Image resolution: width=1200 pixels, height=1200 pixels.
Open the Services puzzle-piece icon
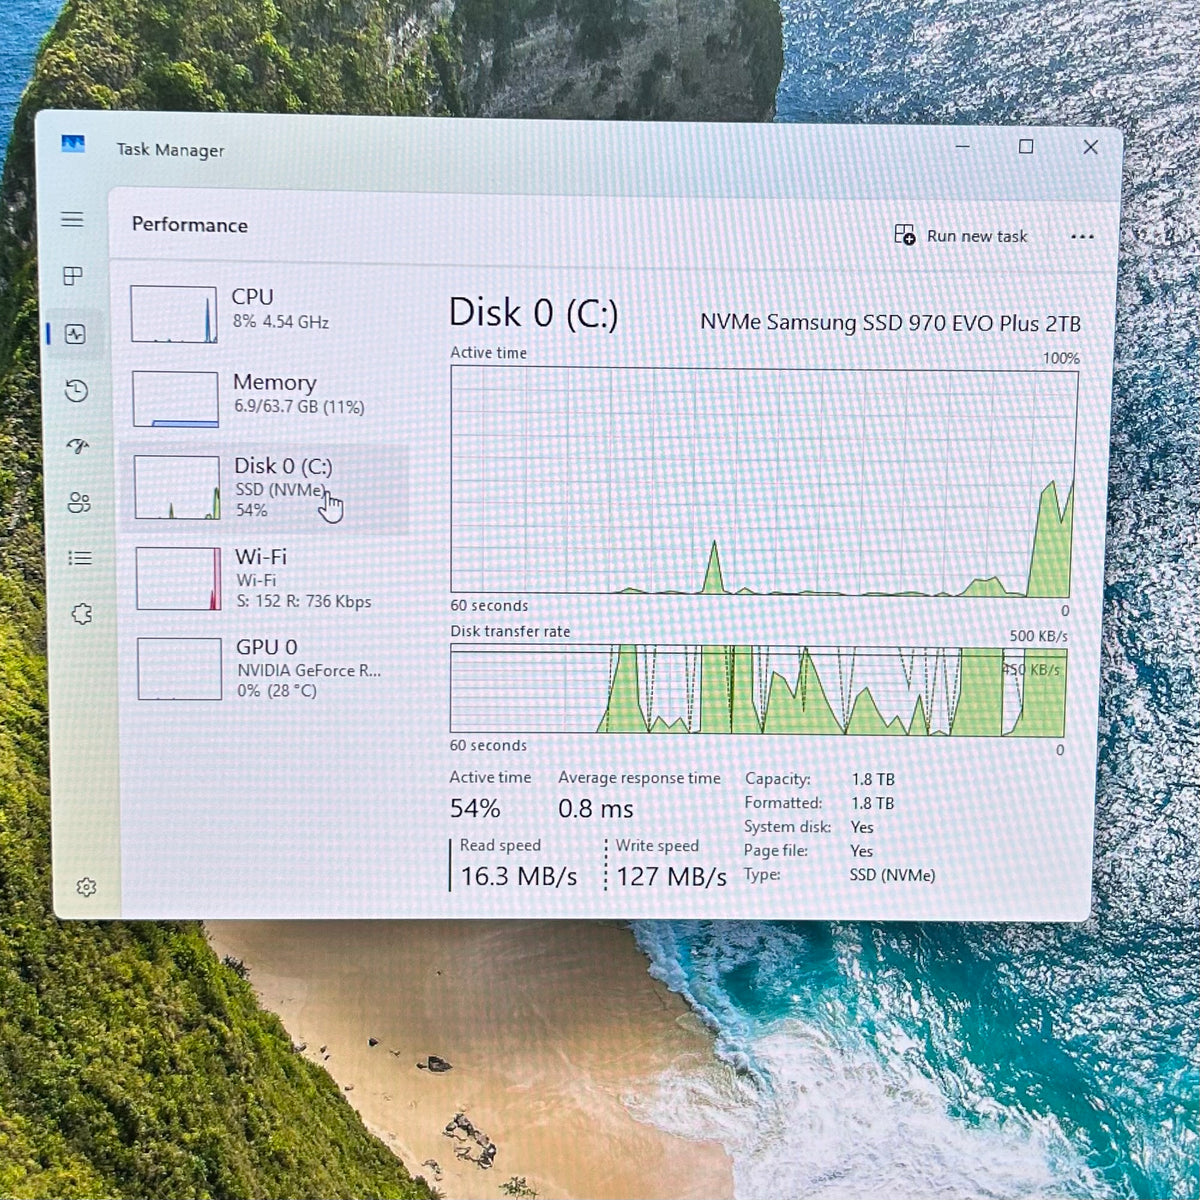click(82, 614)
